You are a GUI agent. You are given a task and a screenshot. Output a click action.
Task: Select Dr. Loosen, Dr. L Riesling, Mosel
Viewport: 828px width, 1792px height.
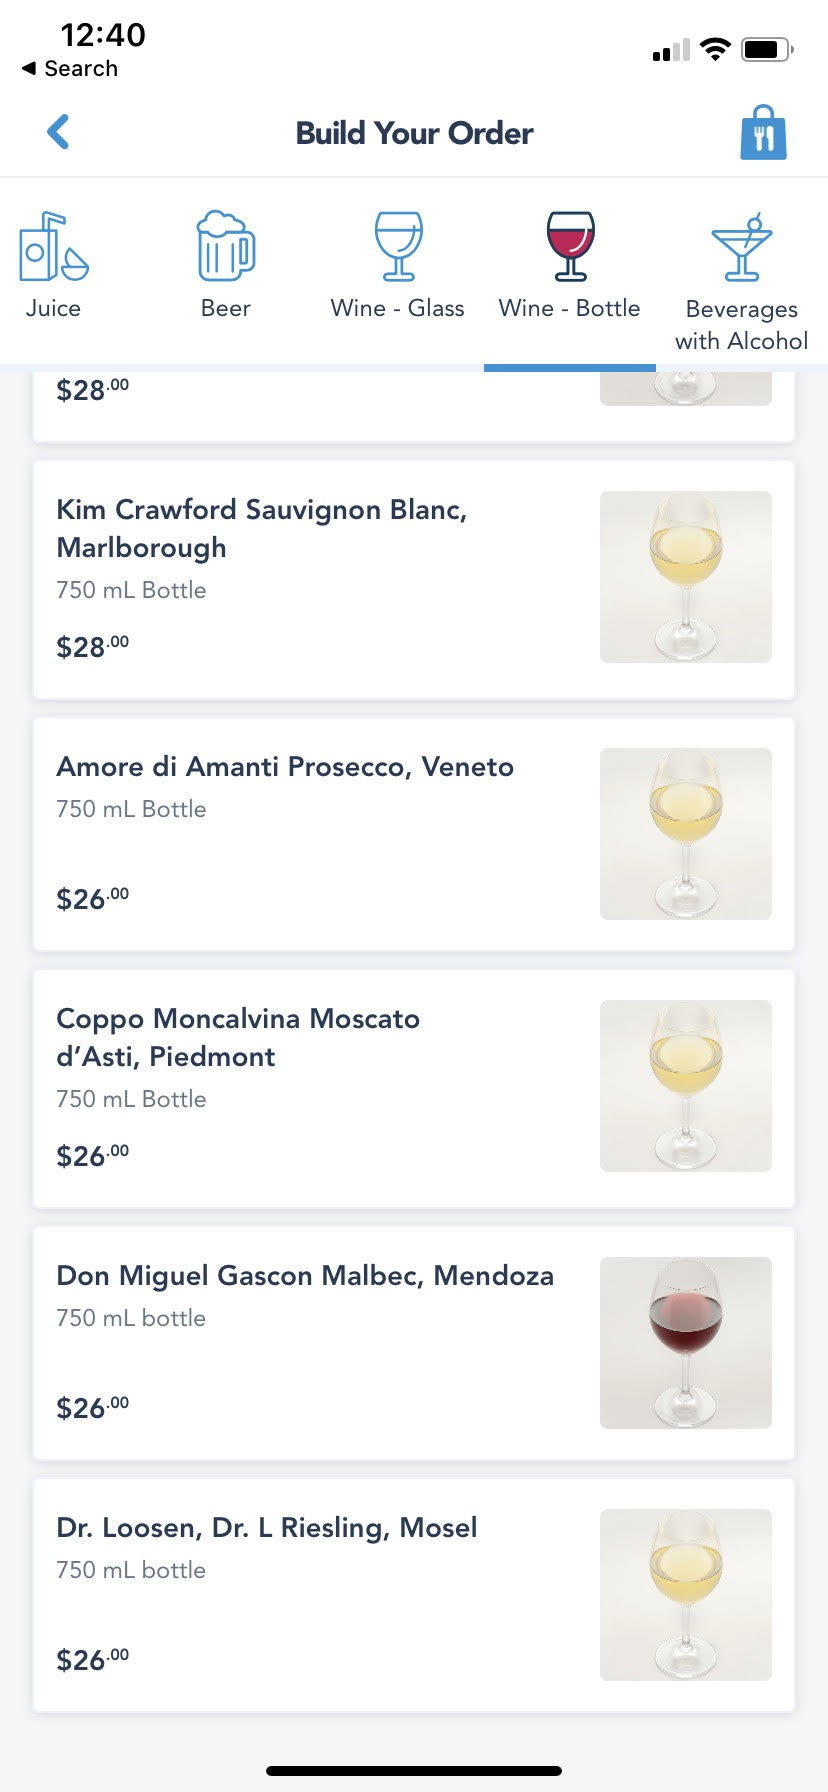click(266, 1528)
